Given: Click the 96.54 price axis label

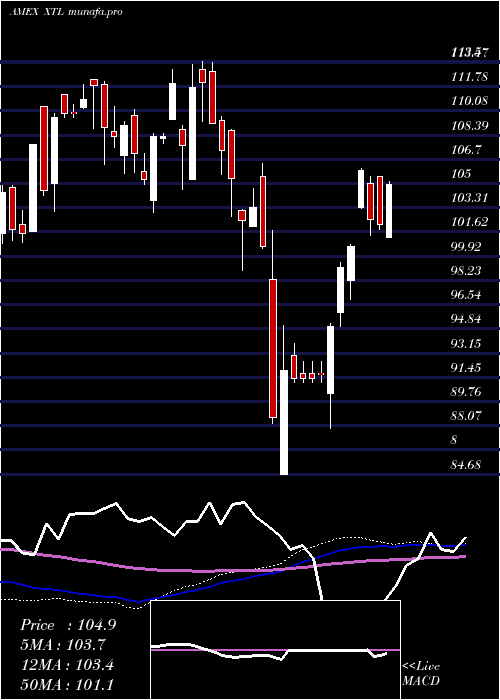Looking at the screenshot, I should [x=466, y=295].
